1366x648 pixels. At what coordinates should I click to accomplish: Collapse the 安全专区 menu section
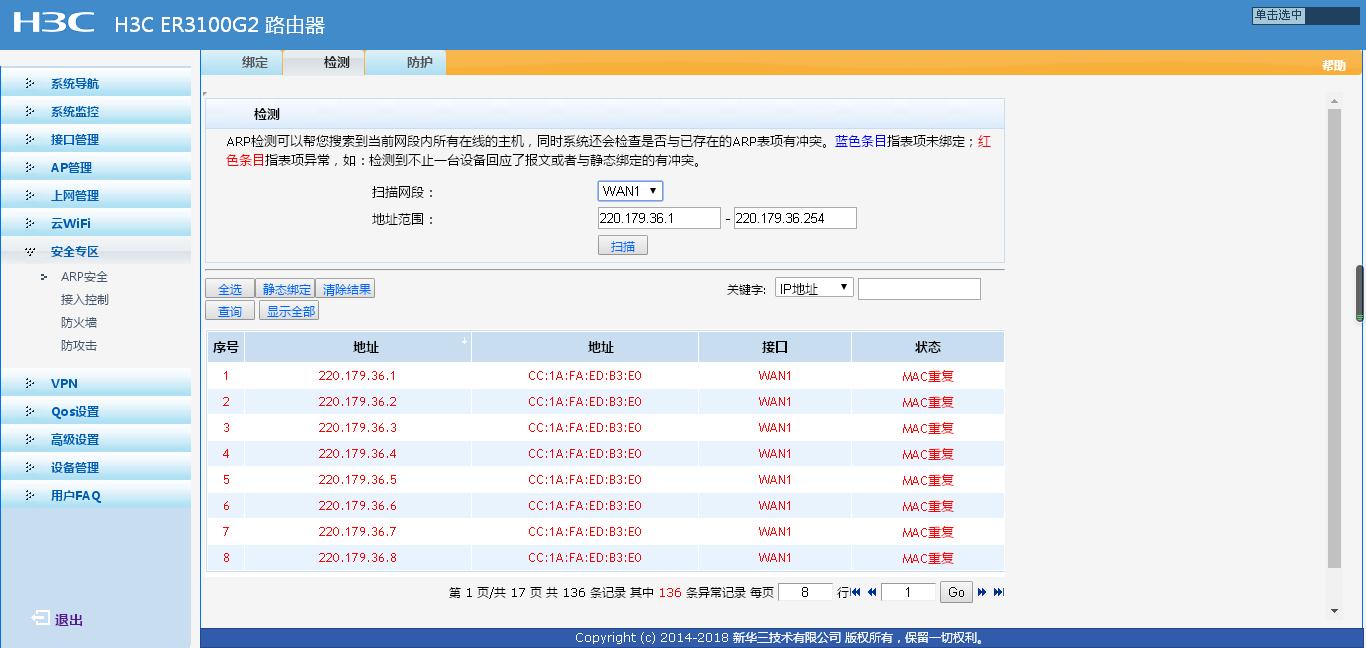coord(74,252)
